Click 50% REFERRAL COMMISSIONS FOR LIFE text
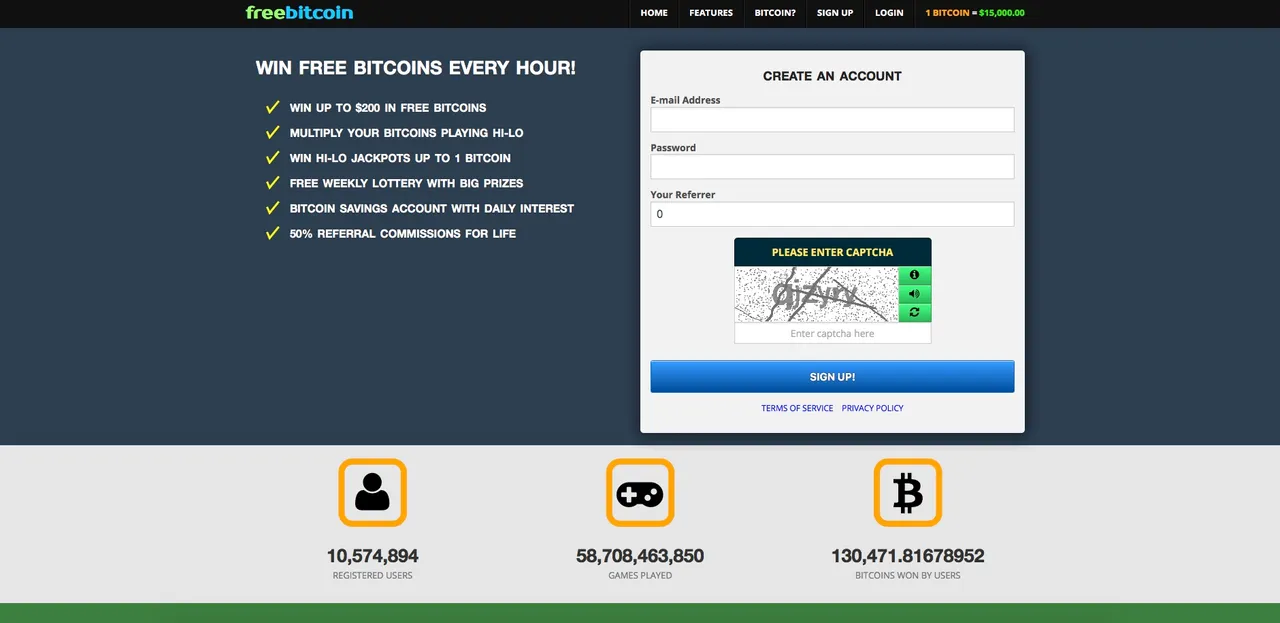This screenshot has width=1280, height=623. [403, 233]
